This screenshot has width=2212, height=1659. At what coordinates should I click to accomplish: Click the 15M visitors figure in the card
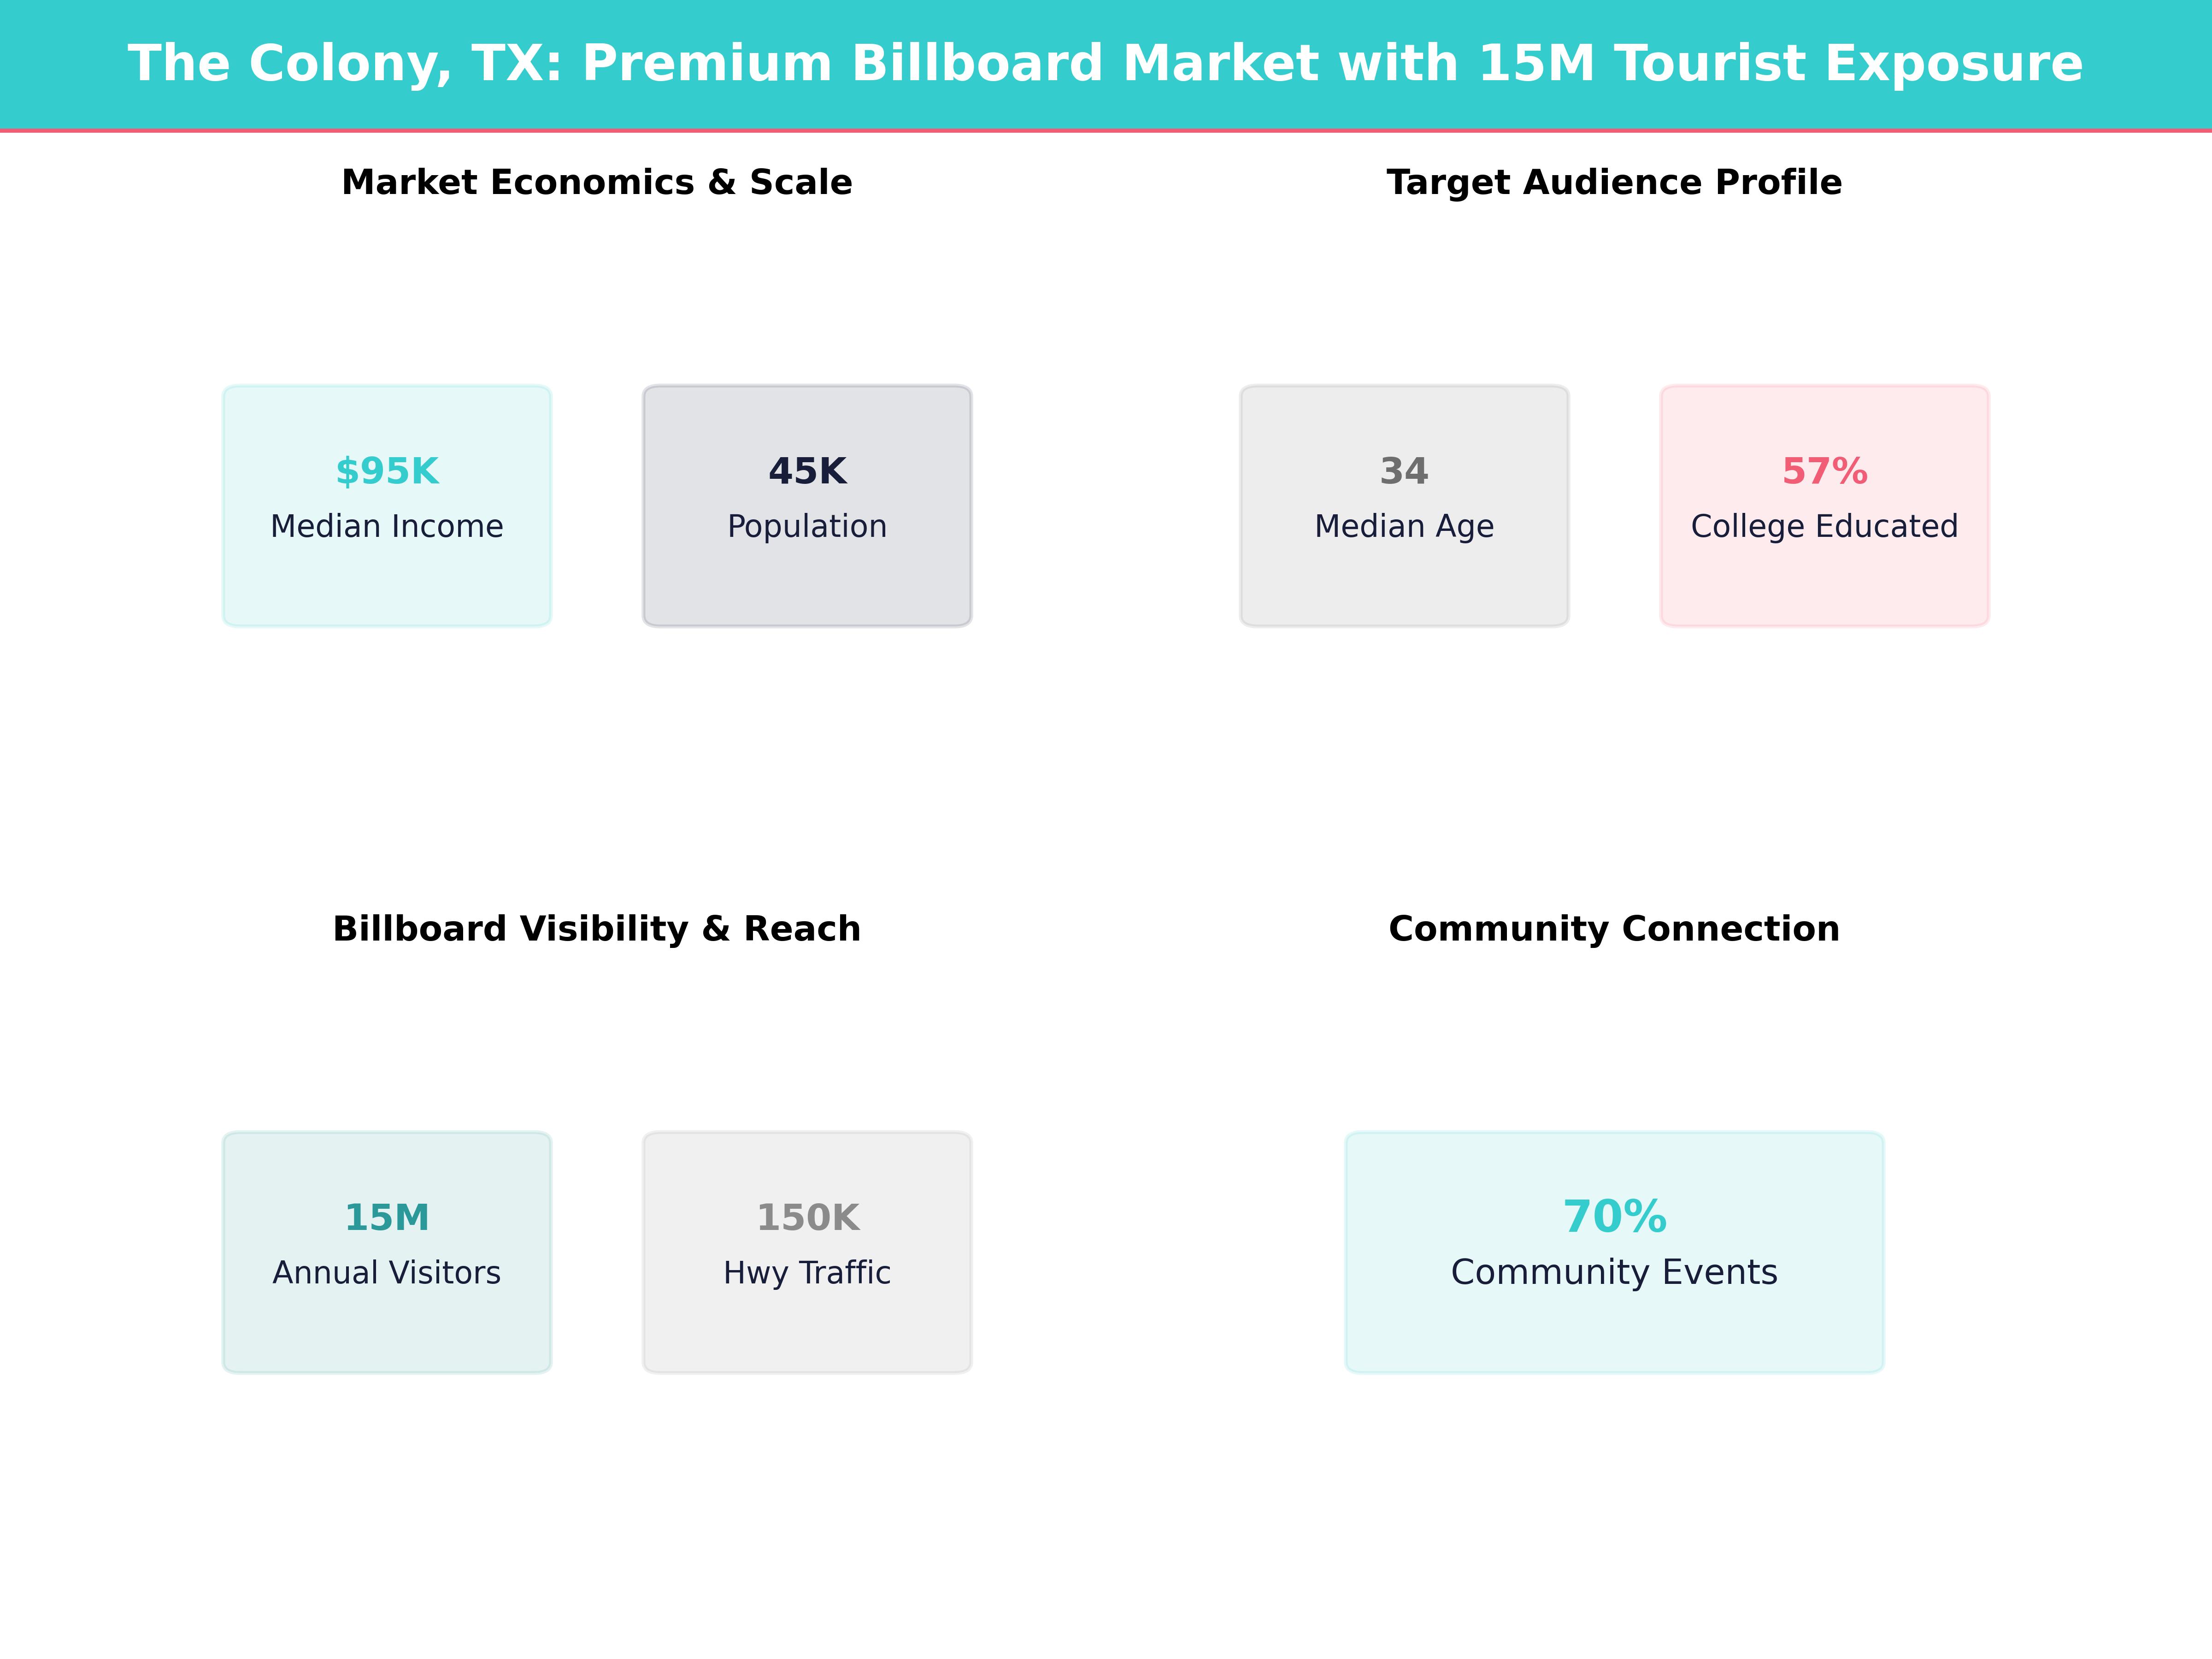click(387, 1217)
